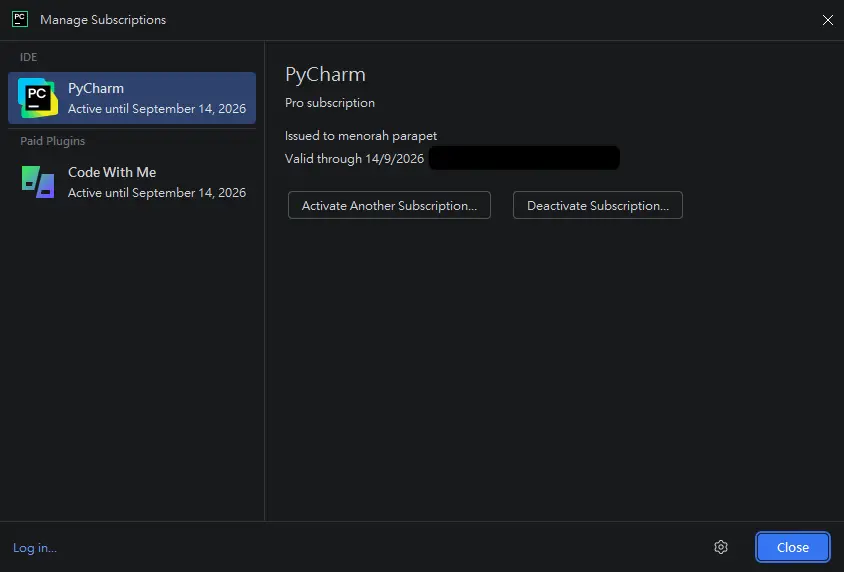
Task: Click the Code With Me plugin icon
Action: [38, 182]
